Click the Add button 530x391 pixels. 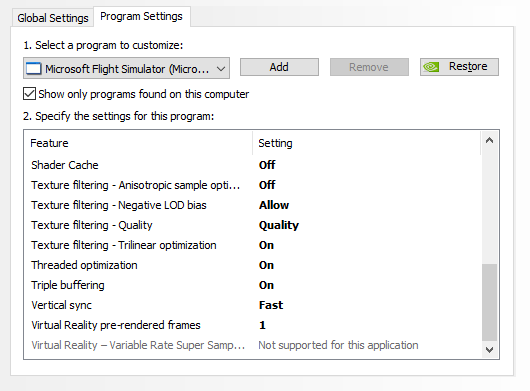(x=279, y=67)
